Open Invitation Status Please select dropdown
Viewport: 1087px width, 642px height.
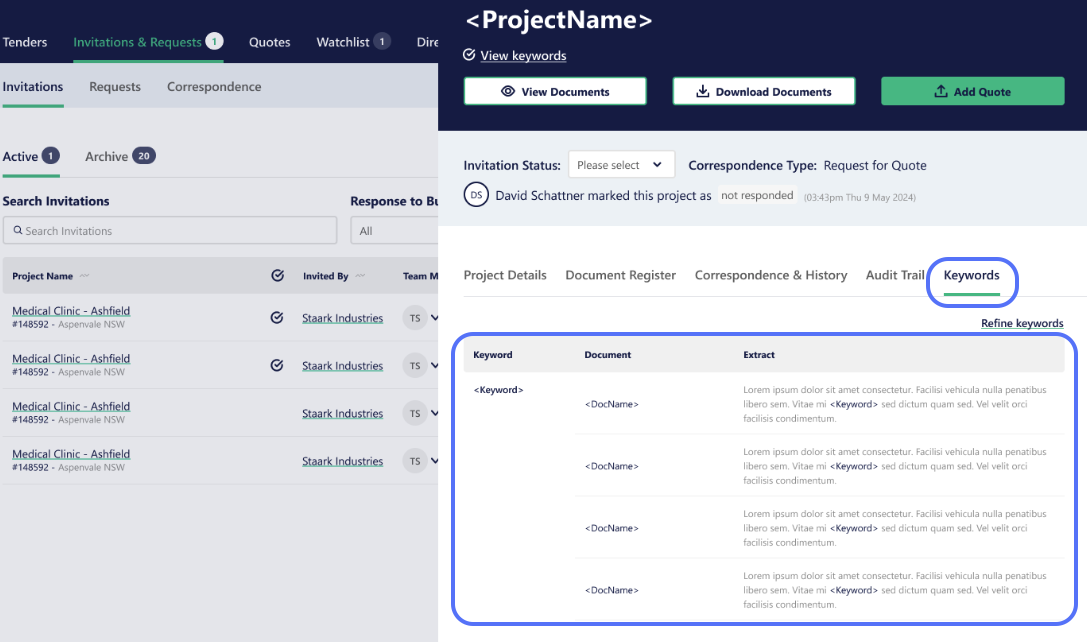coord(621,165)
